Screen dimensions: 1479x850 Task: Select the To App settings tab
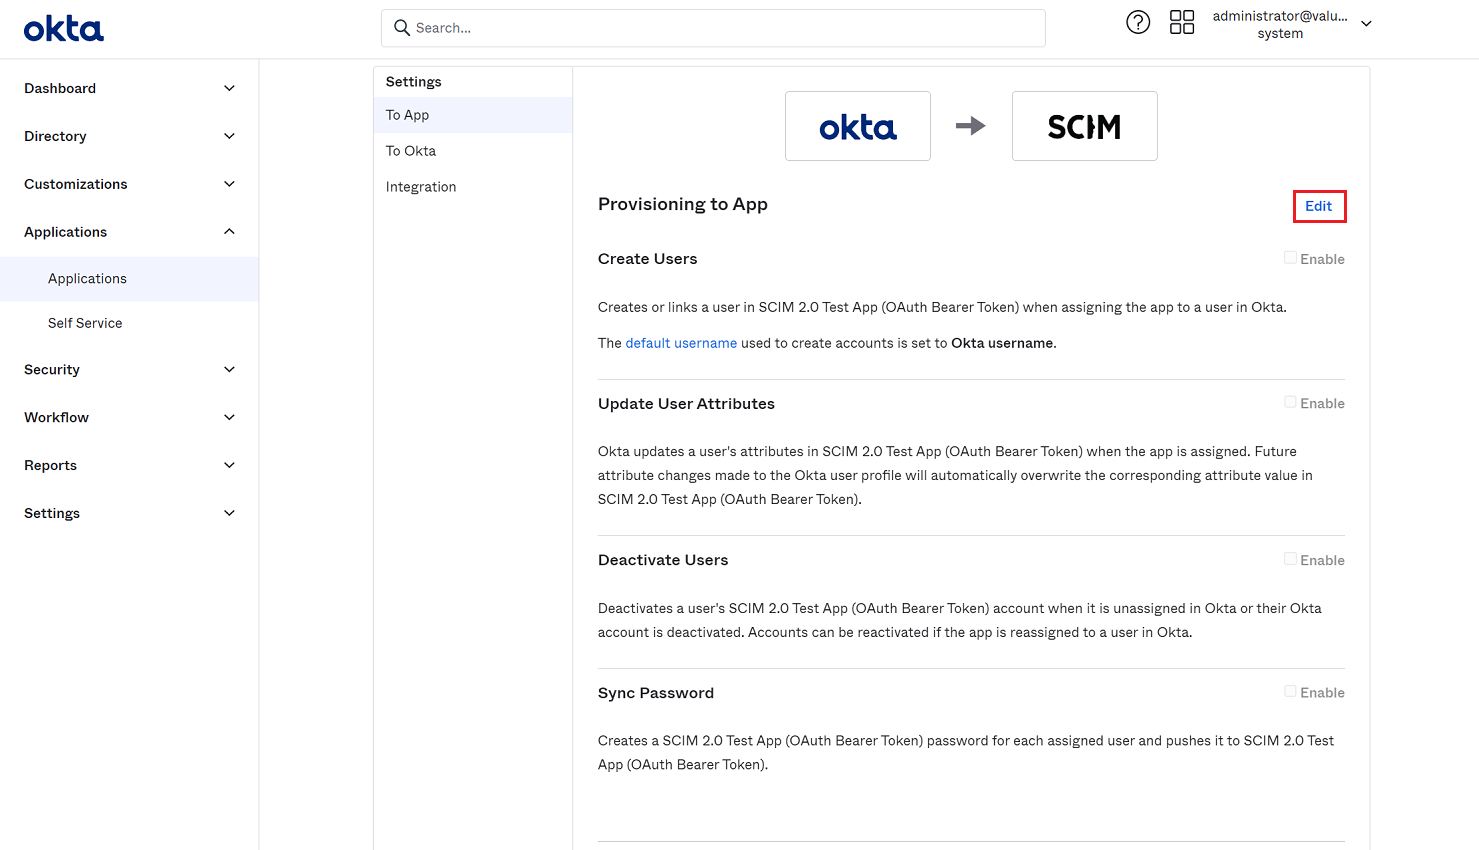(473, 115)
